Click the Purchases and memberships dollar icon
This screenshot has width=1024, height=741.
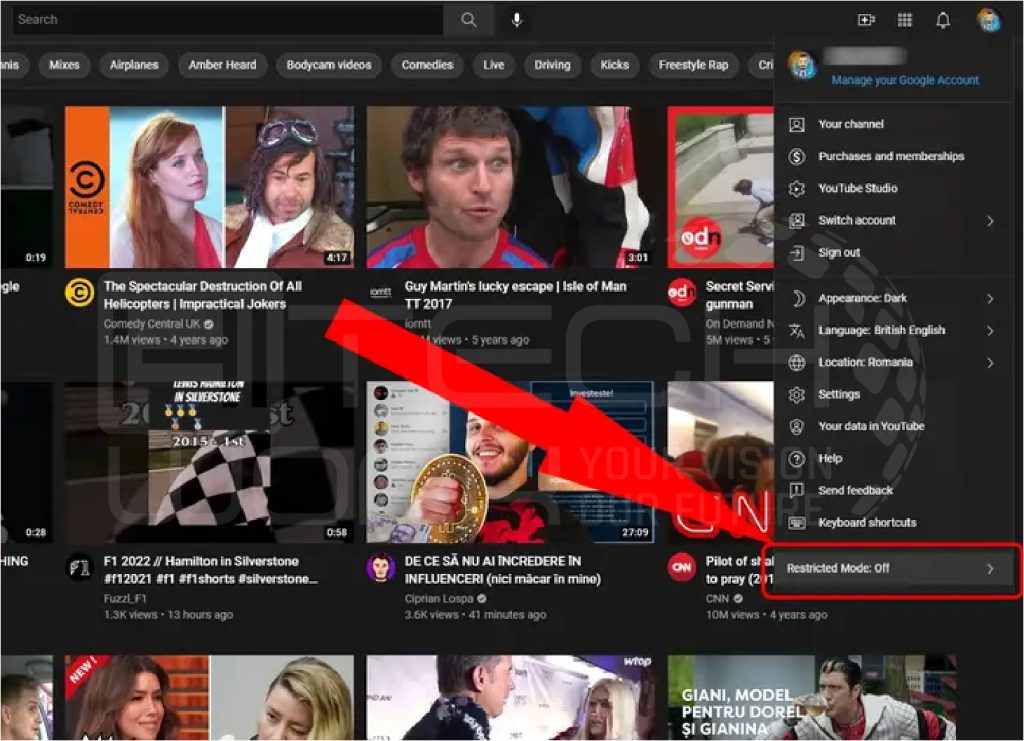797,156
